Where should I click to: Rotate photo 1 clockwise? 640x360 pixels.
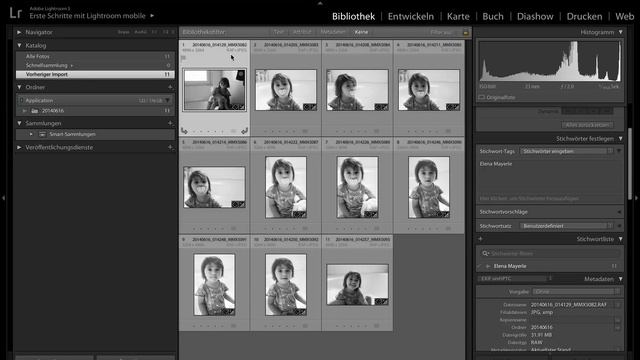click(x=244, y=131)
